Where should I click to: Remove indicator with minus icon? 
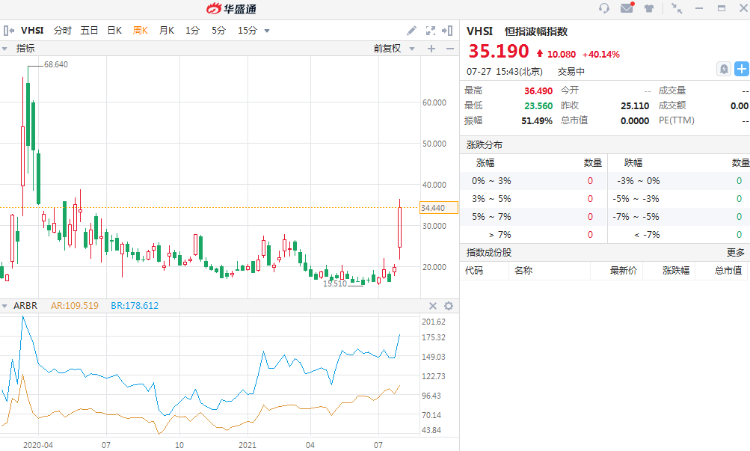pos(450,48)
